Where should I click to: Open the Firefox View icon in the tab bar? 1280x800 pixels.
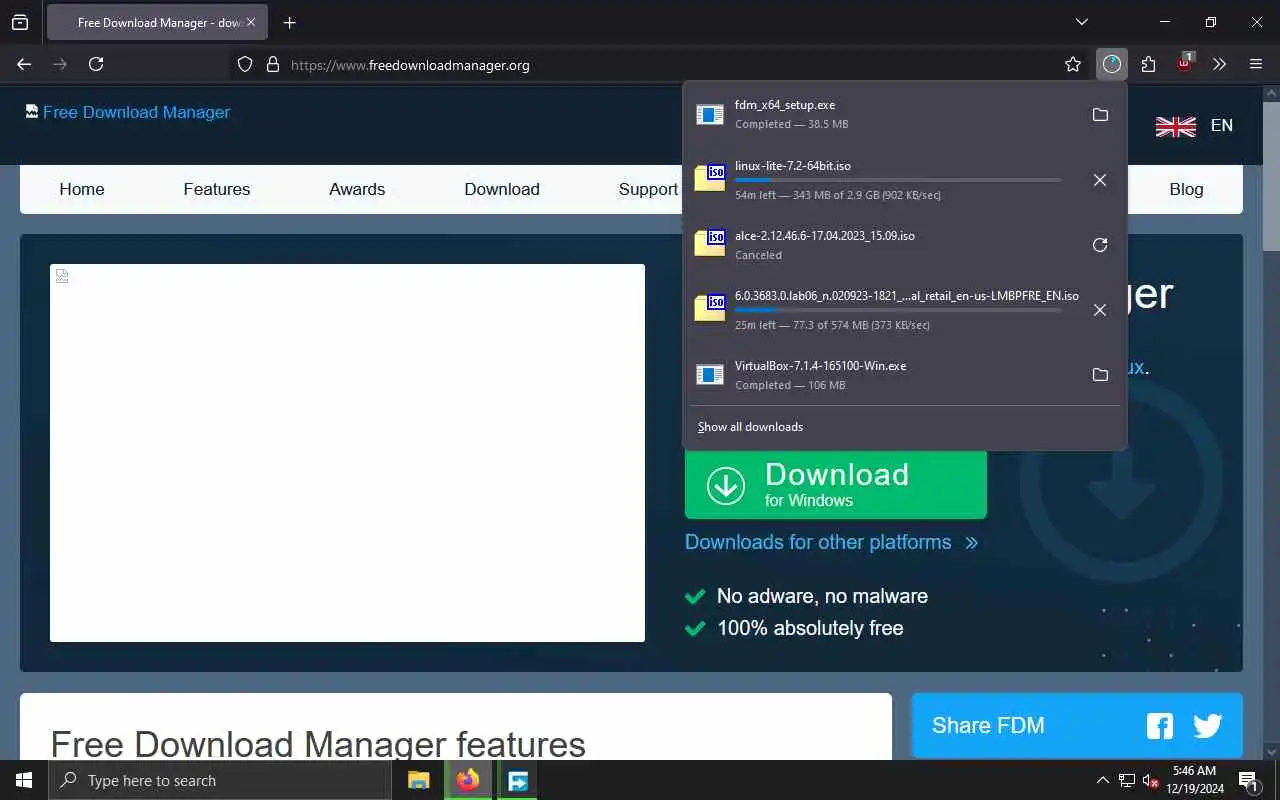coord(20,23)
